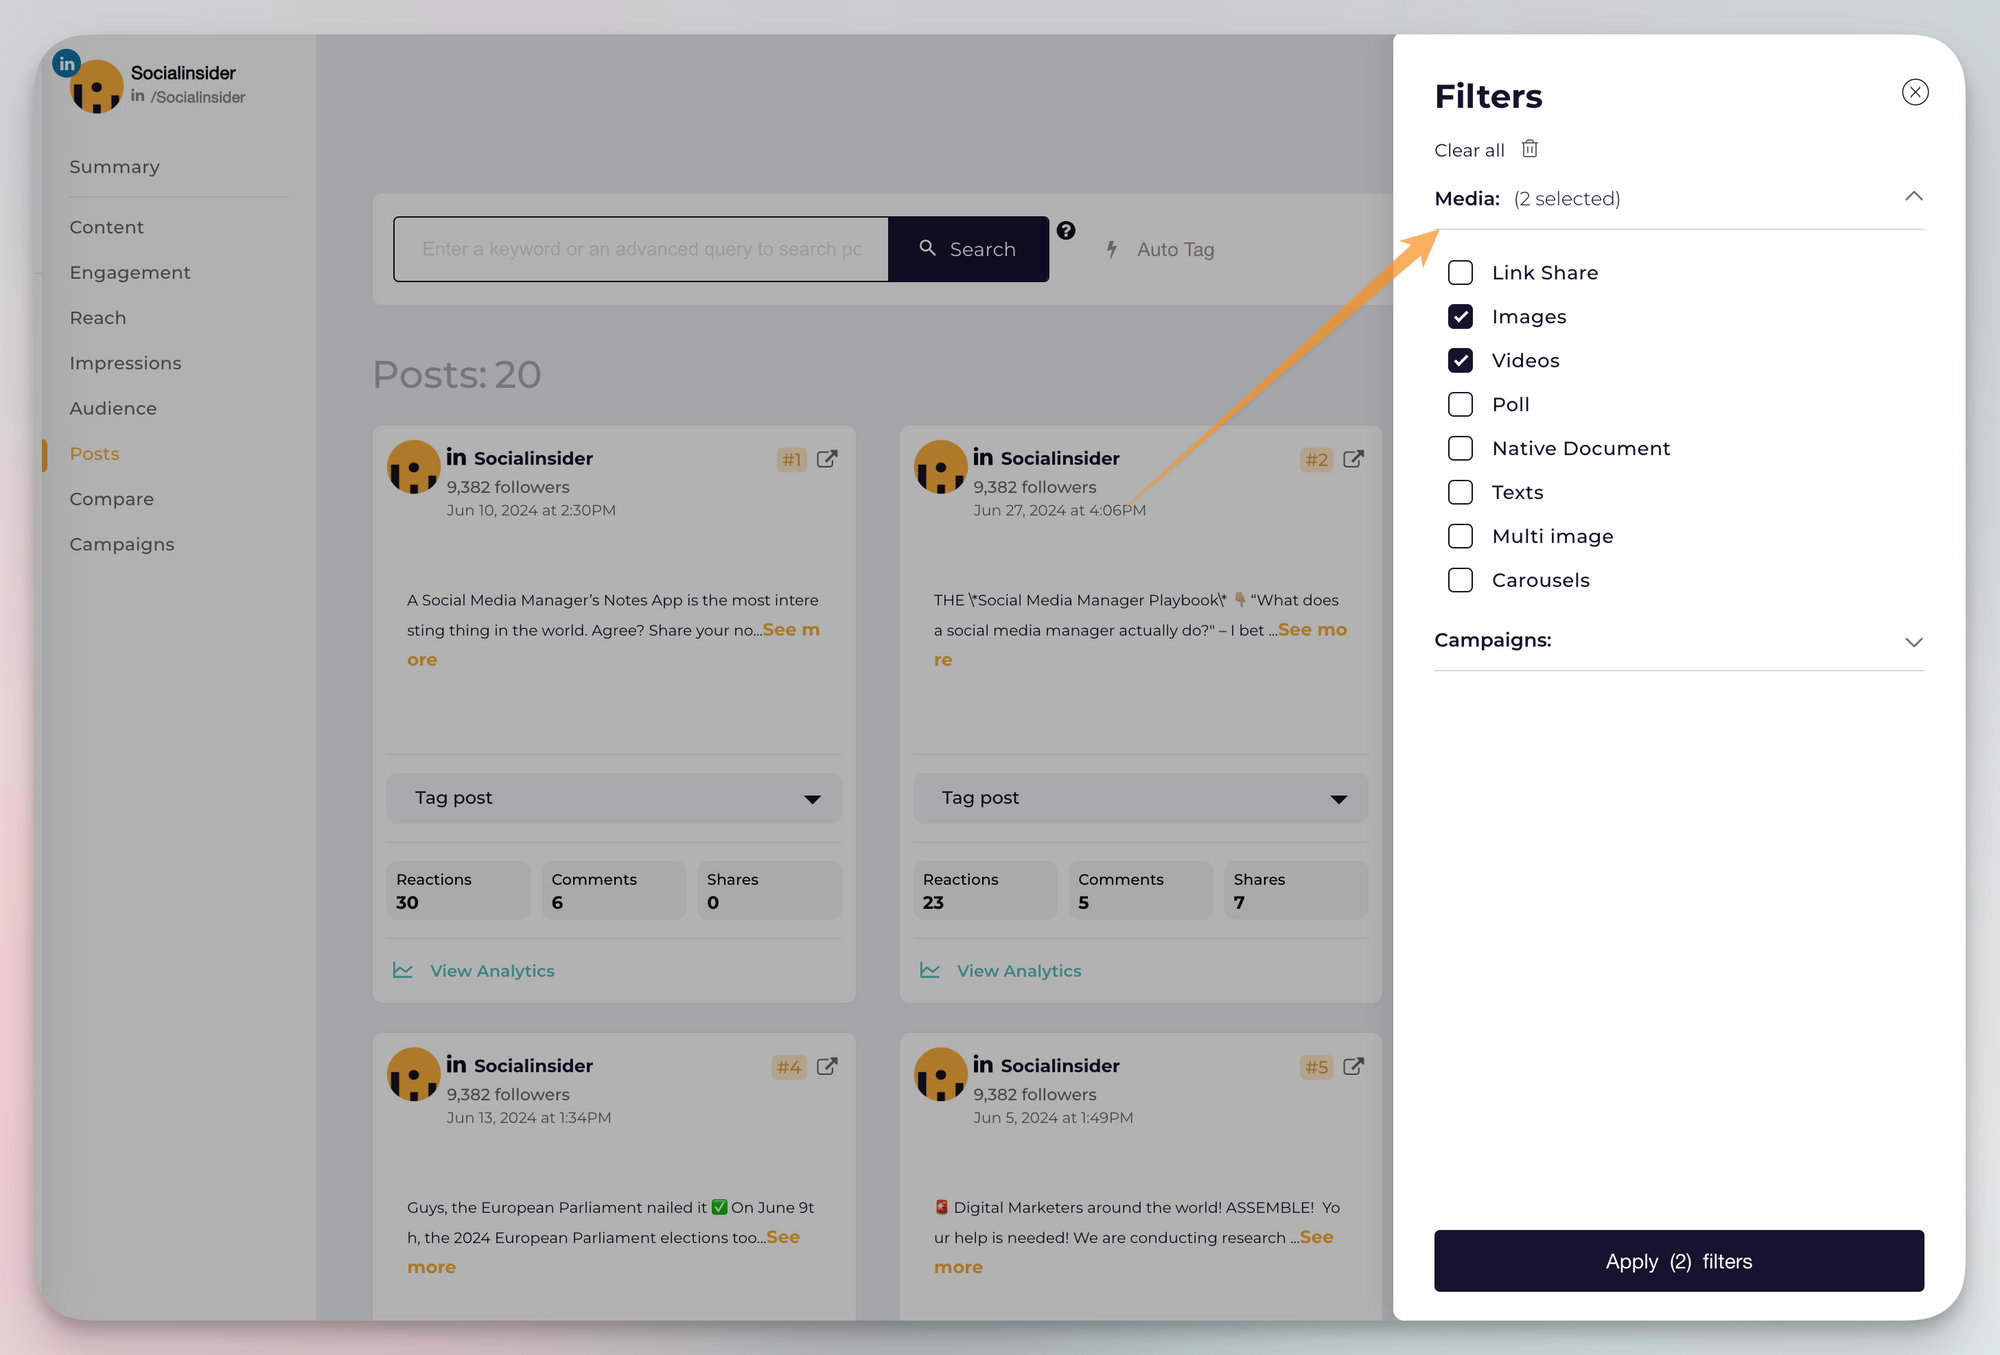Close the Filters panel with X icon
2000x1355 pixels.
(1914, 92)
